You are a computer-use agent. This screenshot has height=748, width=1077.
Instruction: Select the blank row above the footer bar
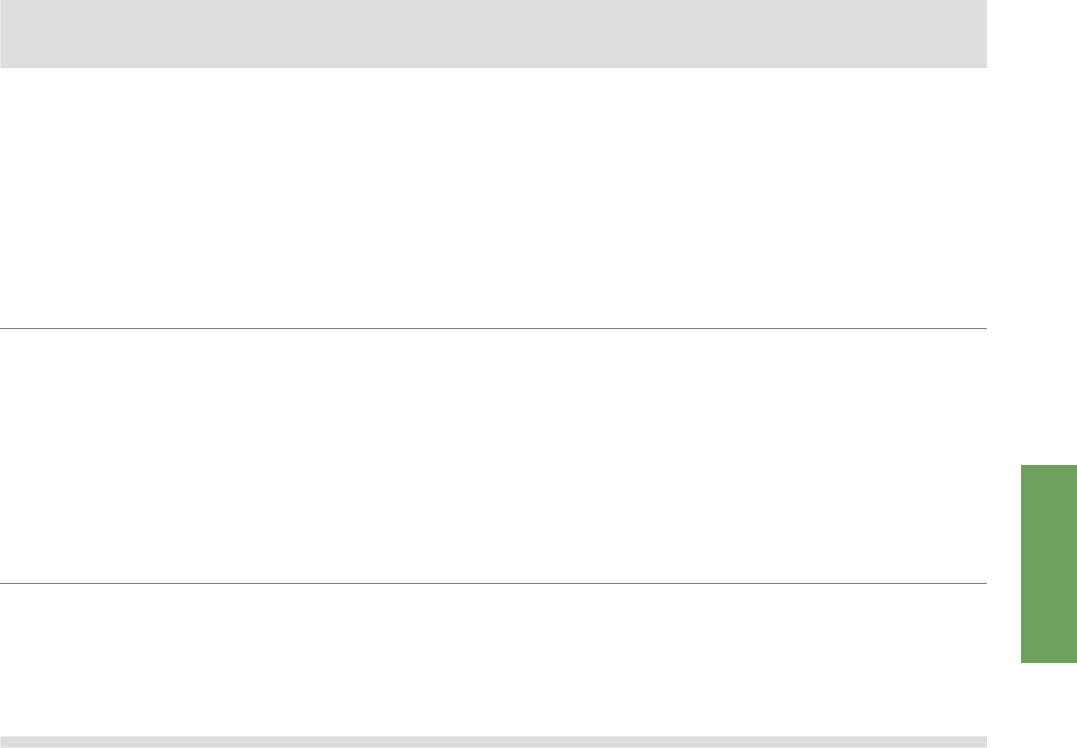[x=493, y=660]
